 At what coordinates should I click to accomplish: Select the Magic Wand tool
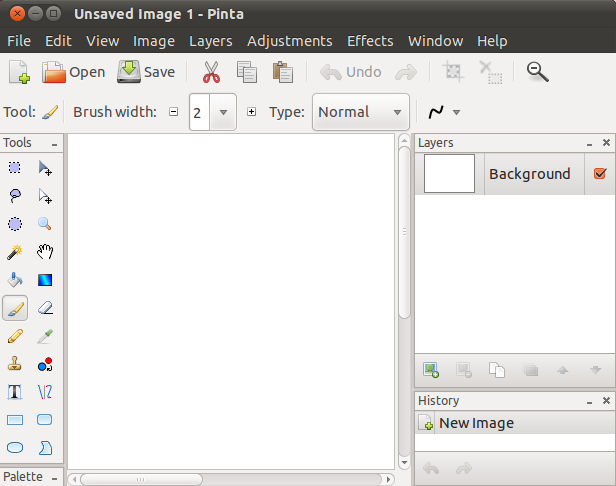[x=15, y=252]
